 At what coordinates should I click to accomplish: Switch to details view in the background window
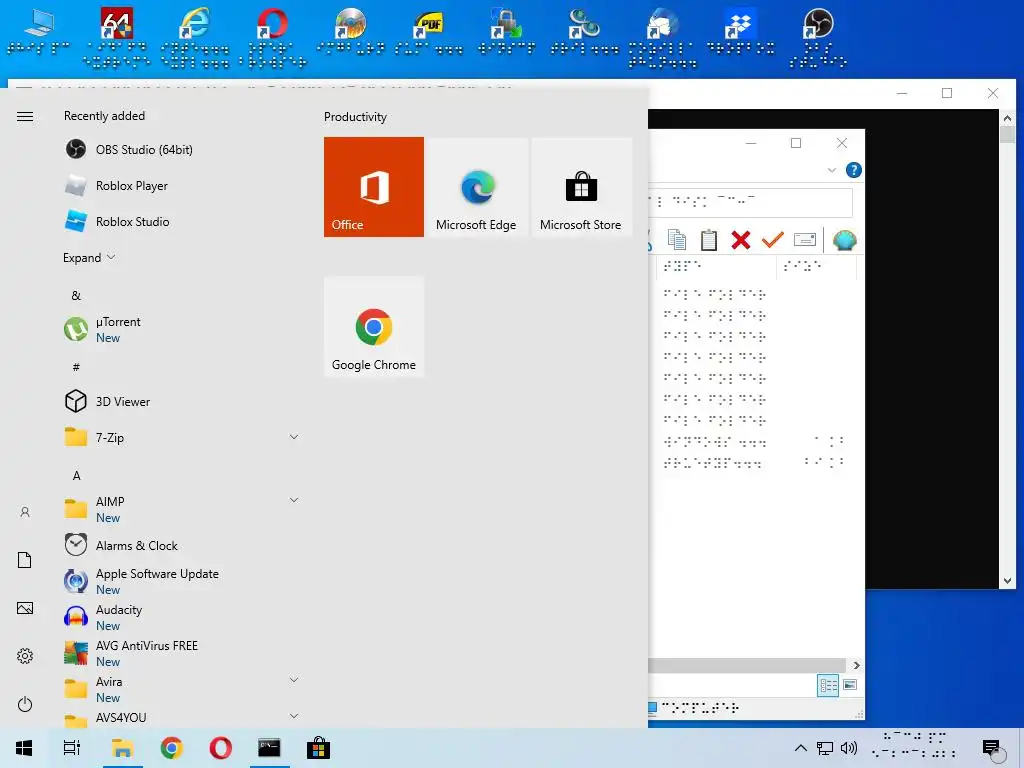[x=828, y=685]
